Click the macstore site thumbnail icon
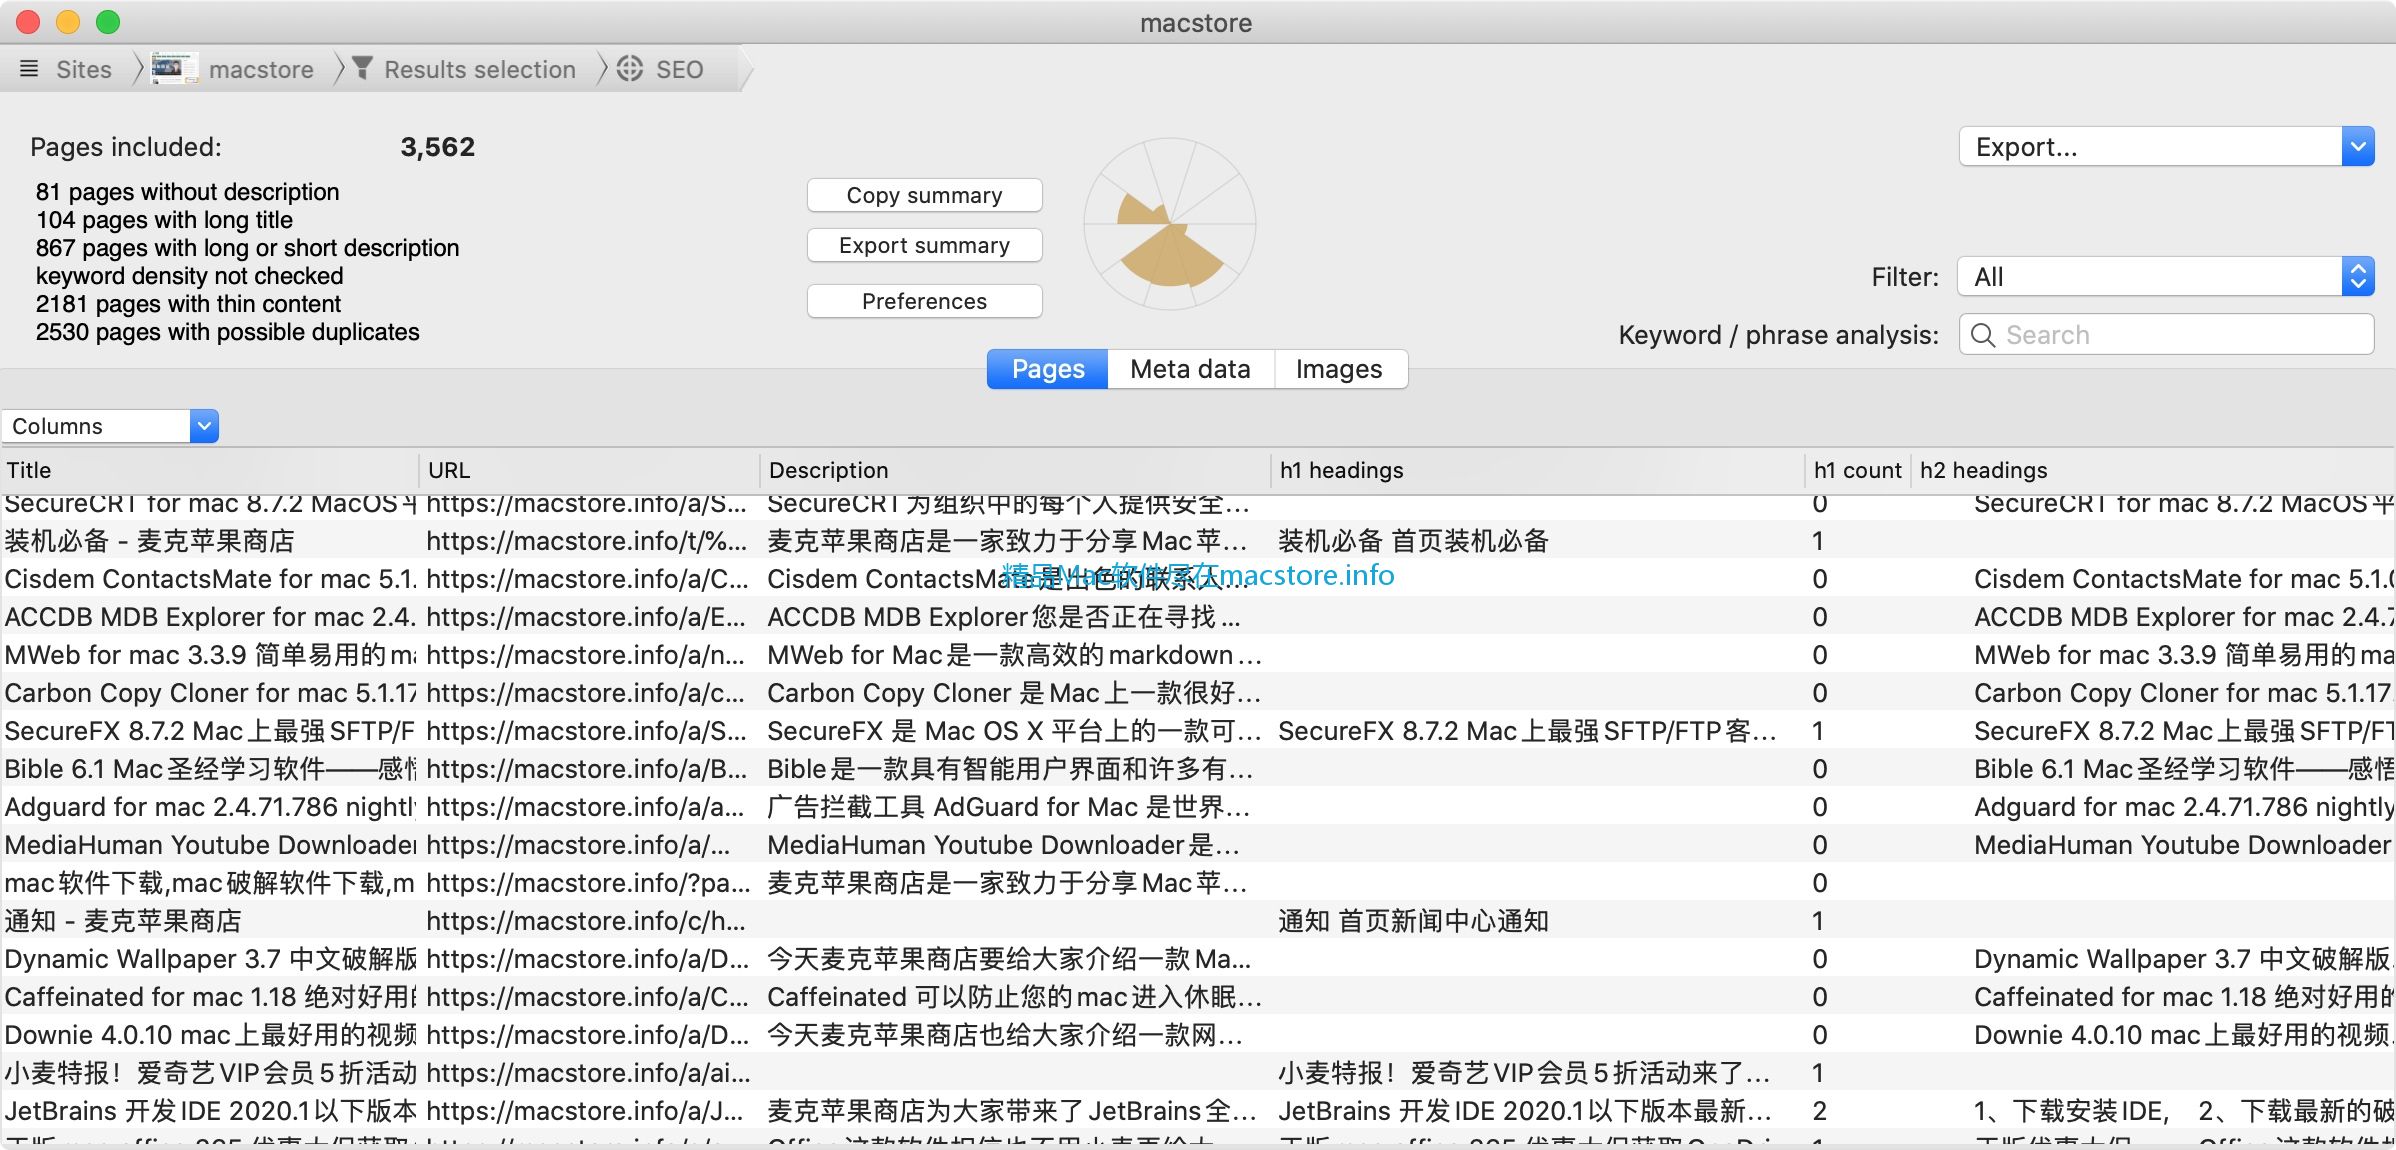 point(173,69)
